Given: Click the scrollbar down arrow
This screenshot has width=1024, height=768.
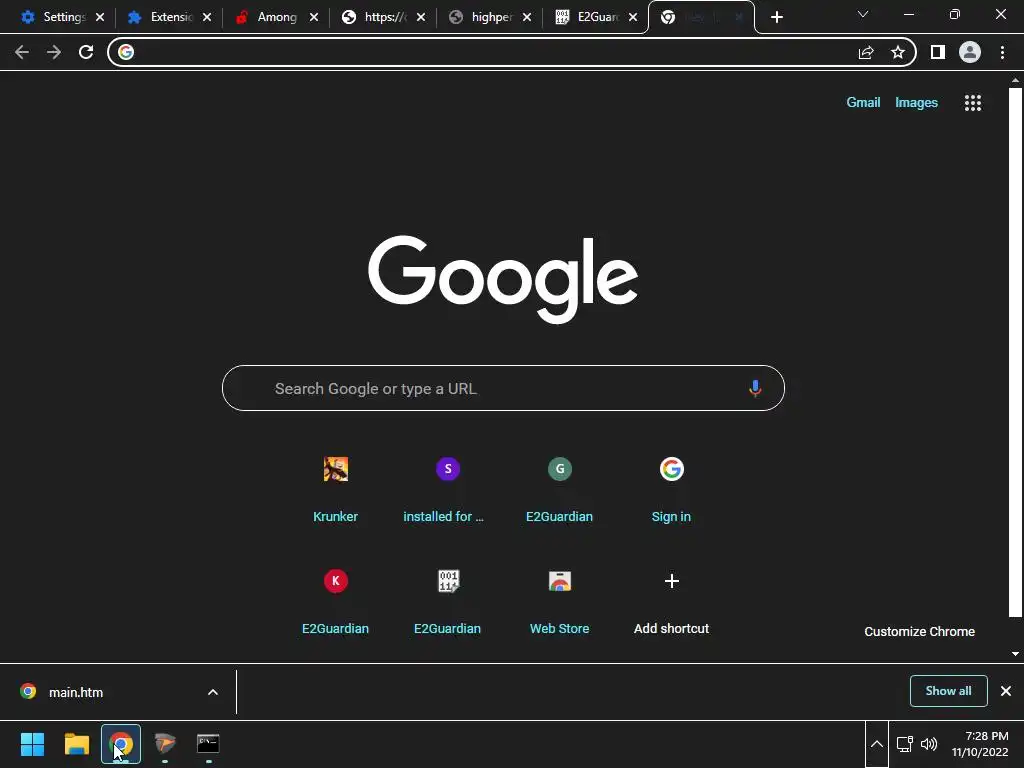Looking at the screenshot, I should pos(1015,654).
